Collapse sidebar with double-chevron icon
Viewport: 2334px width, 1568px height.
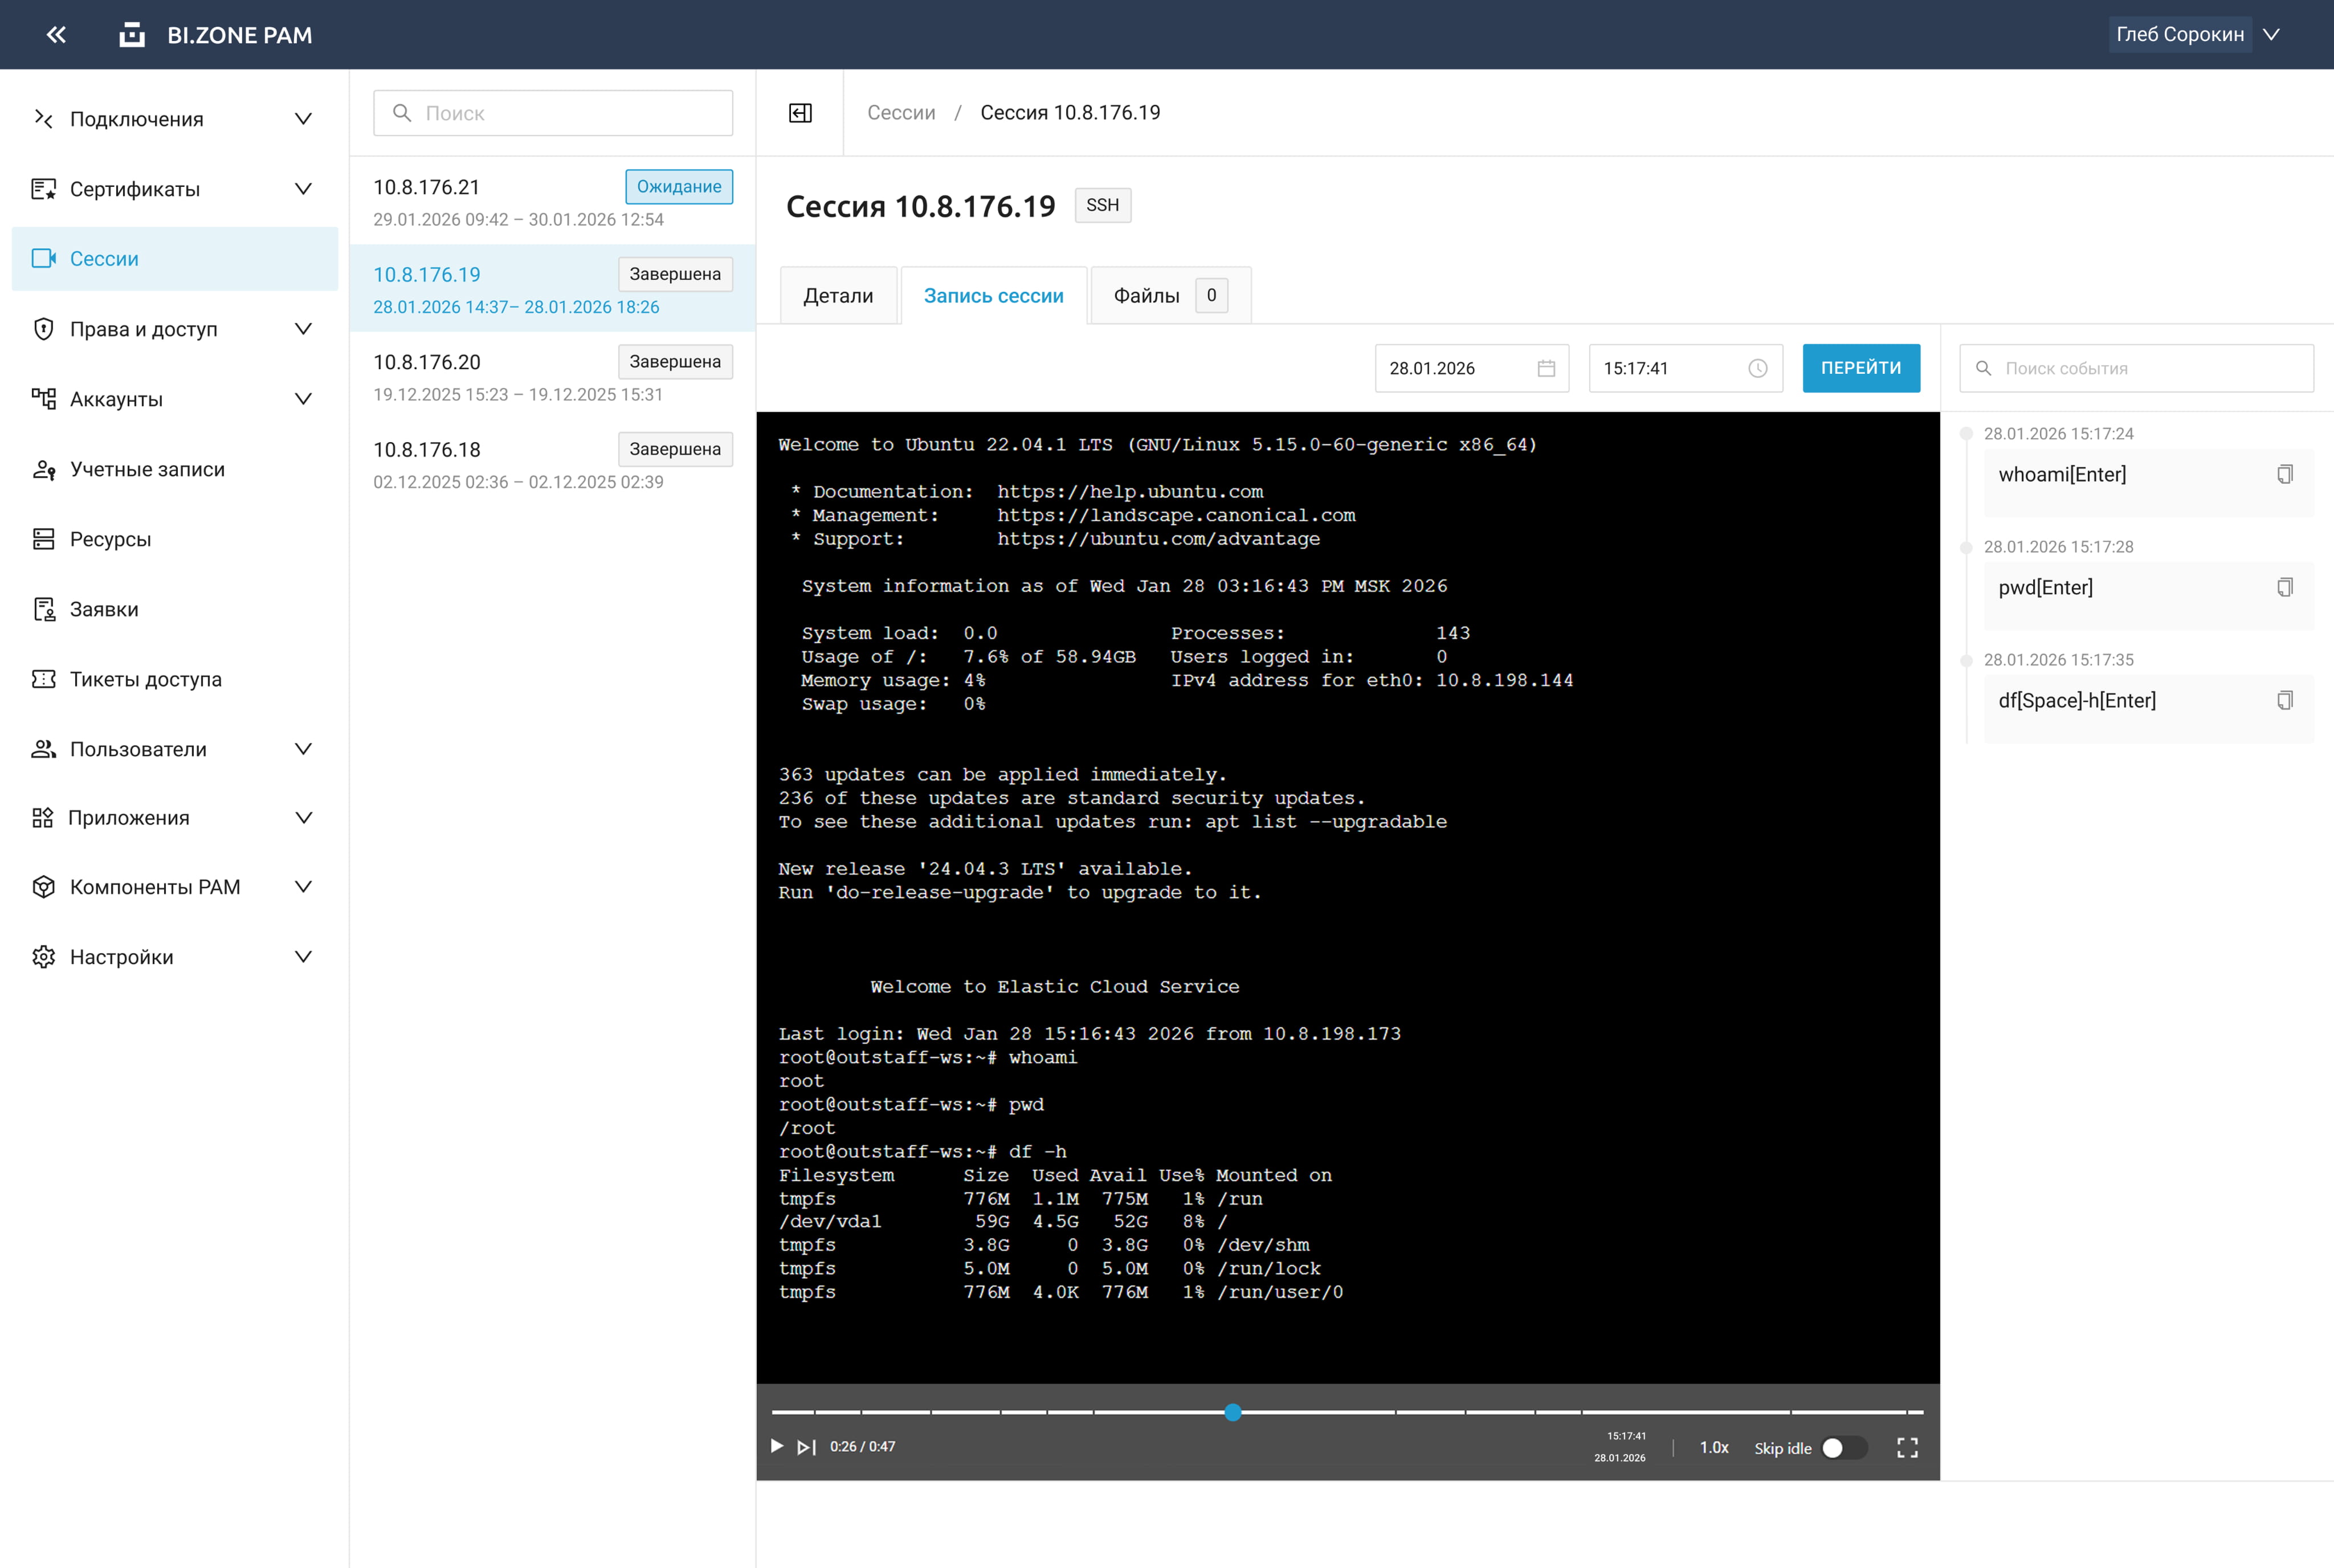click(x=56, y=35)
